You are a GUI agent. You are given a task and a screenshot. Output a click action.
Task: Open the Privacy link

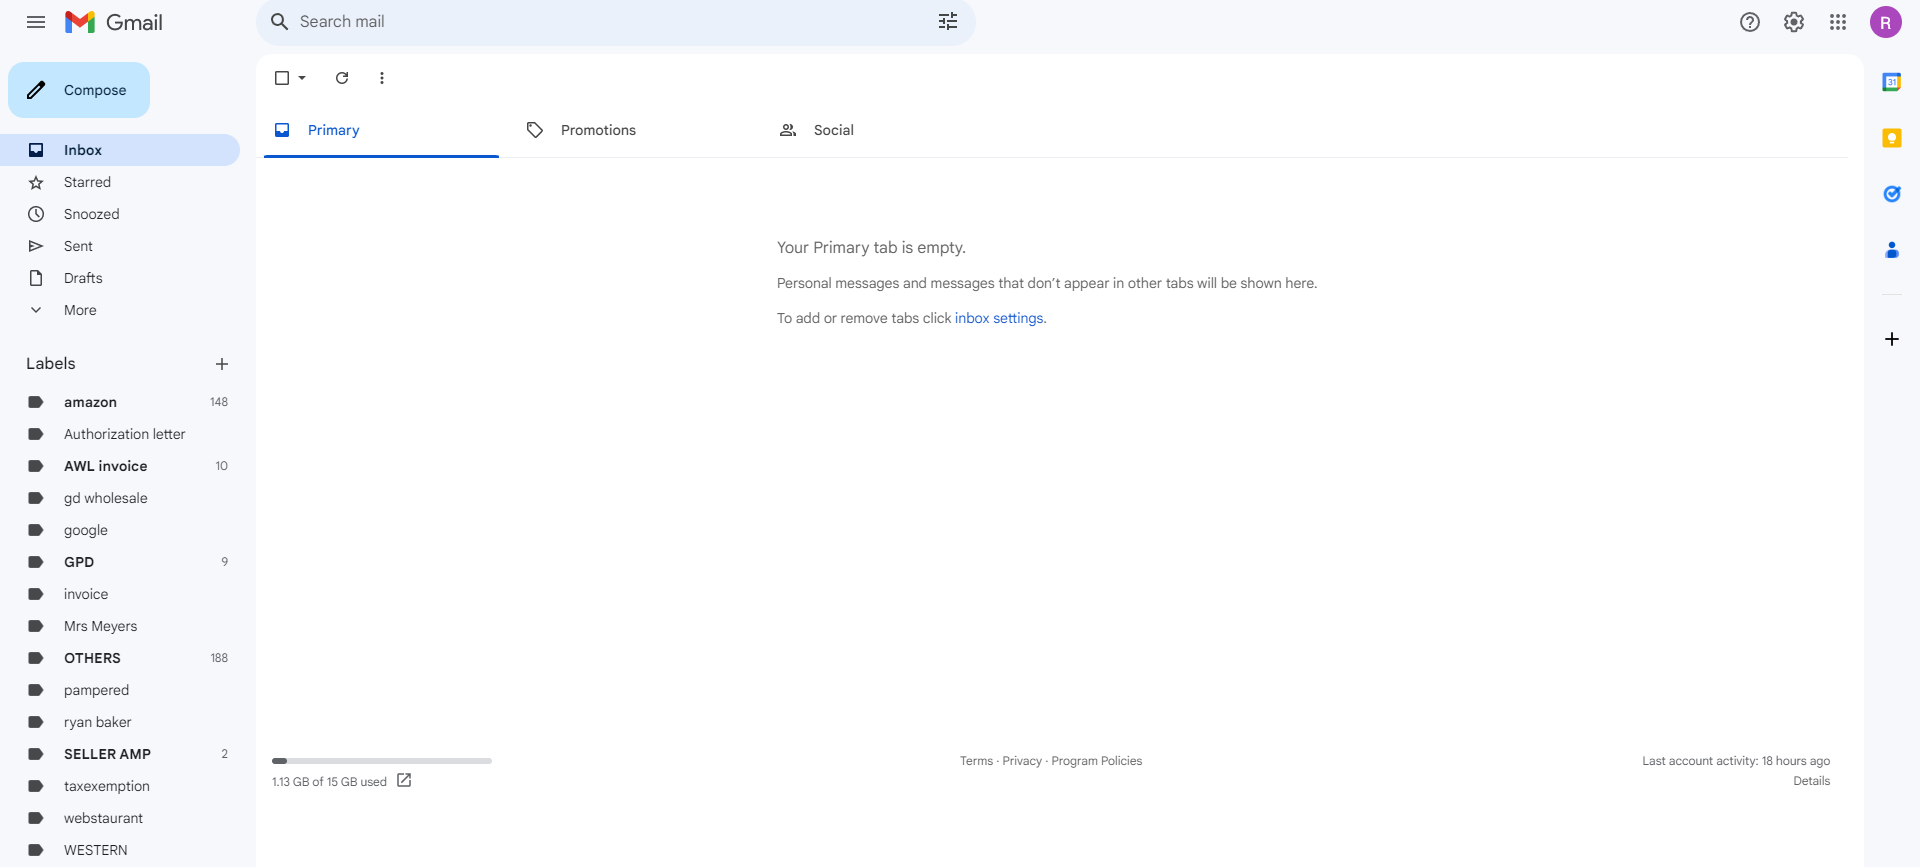point(1022,761)
